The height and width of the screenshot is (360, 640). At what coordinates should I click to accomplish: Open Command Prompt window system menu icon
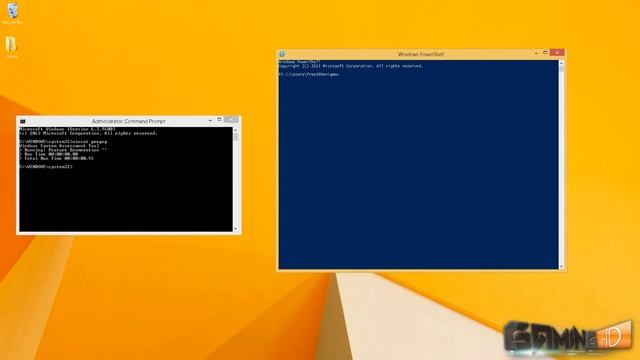23,121
